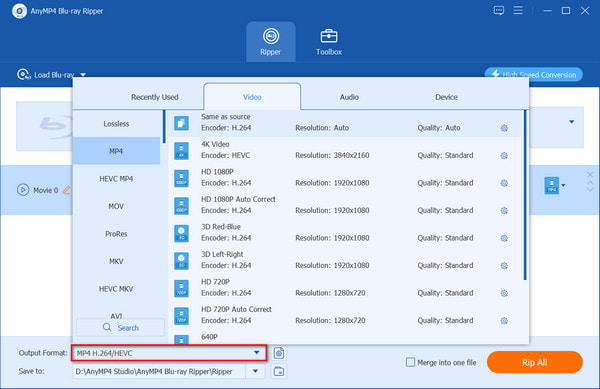Image resolution: width=600 pixels, height=389 pixels.
Task: Switch to the Audio tab
Action: 349,97
